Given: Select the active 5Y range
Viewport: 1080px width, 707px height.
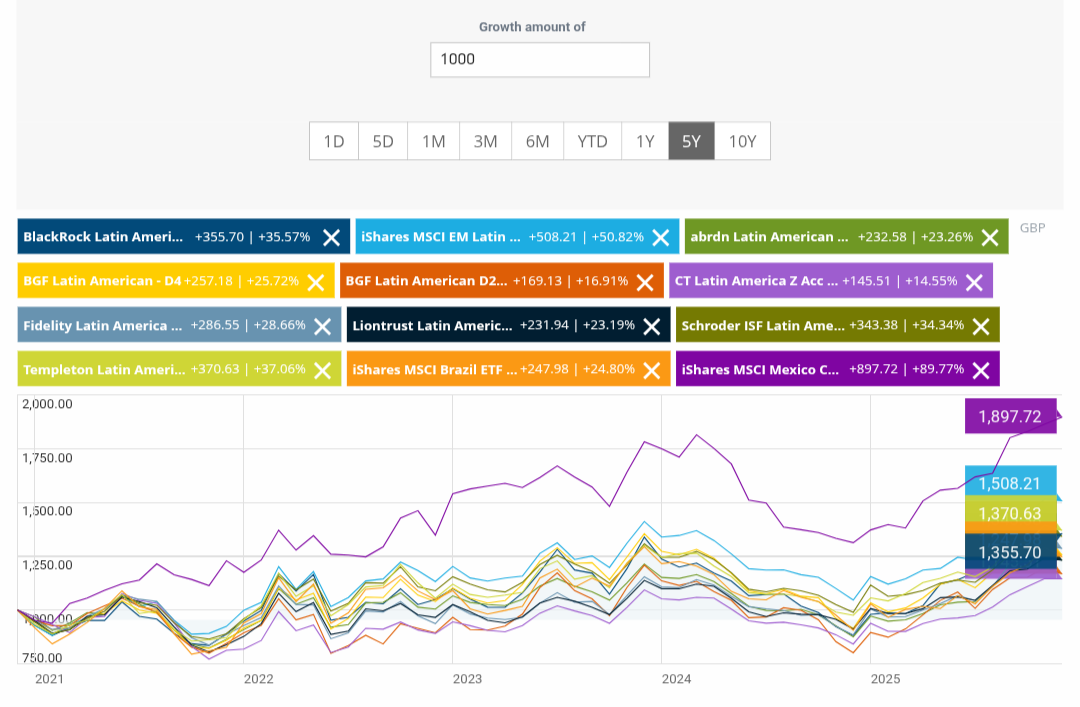Looking at the screenshot, I should pos(692,141).
